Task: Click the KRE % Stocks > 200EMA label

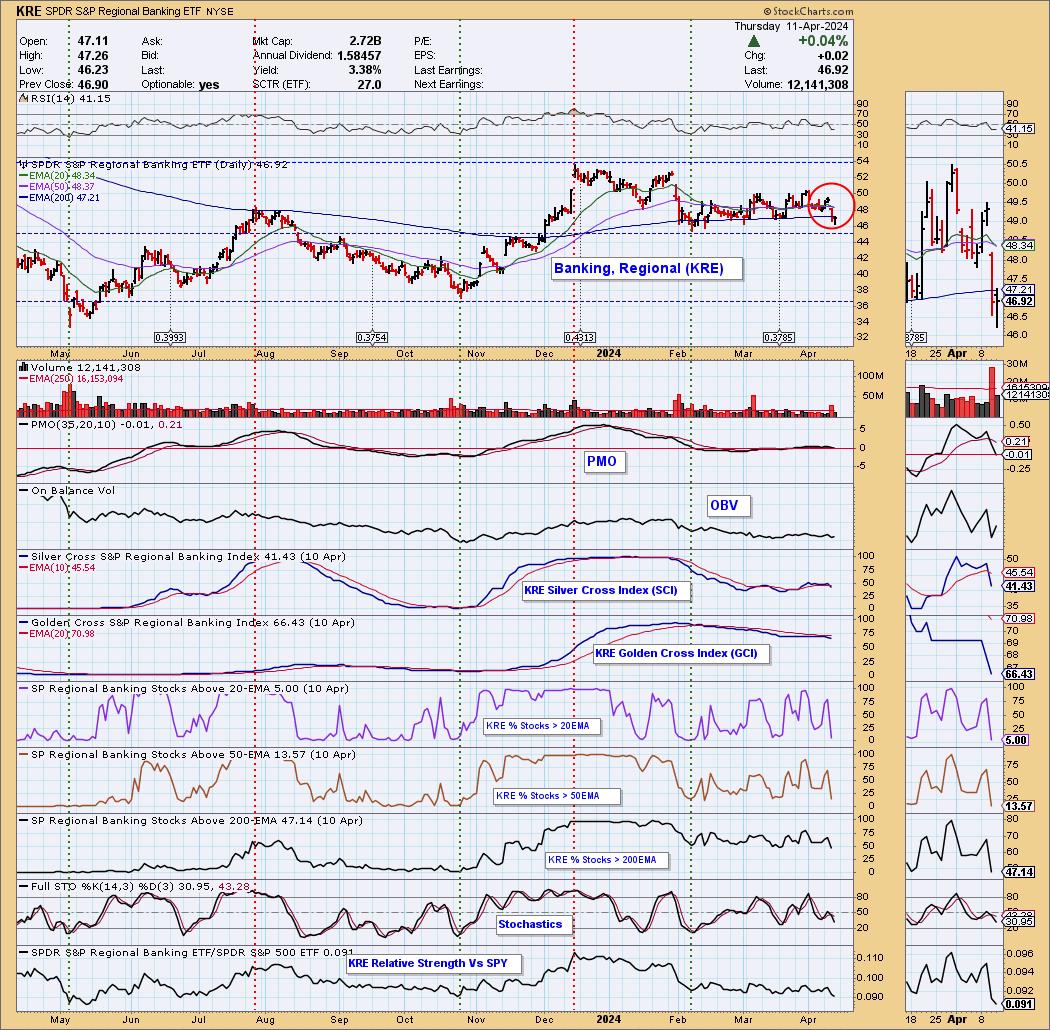Action: (x=607, y=860)
